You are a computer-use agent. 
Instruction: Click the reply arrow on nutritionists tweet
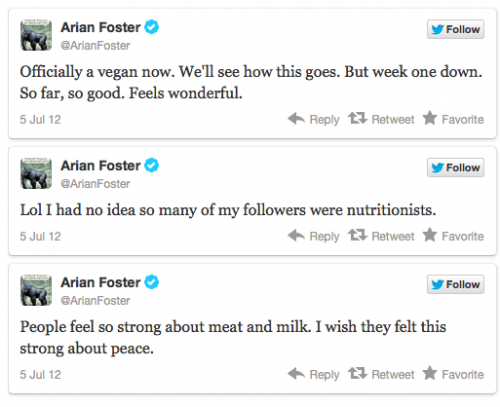(296, 235)
